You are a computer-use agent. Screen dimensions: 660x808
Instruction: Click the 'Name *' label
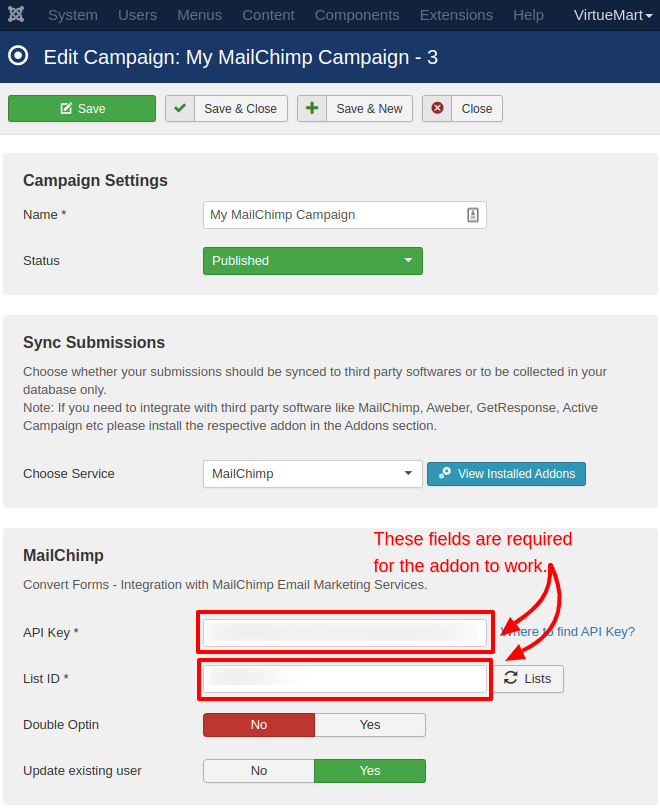[x=45, y=215]
